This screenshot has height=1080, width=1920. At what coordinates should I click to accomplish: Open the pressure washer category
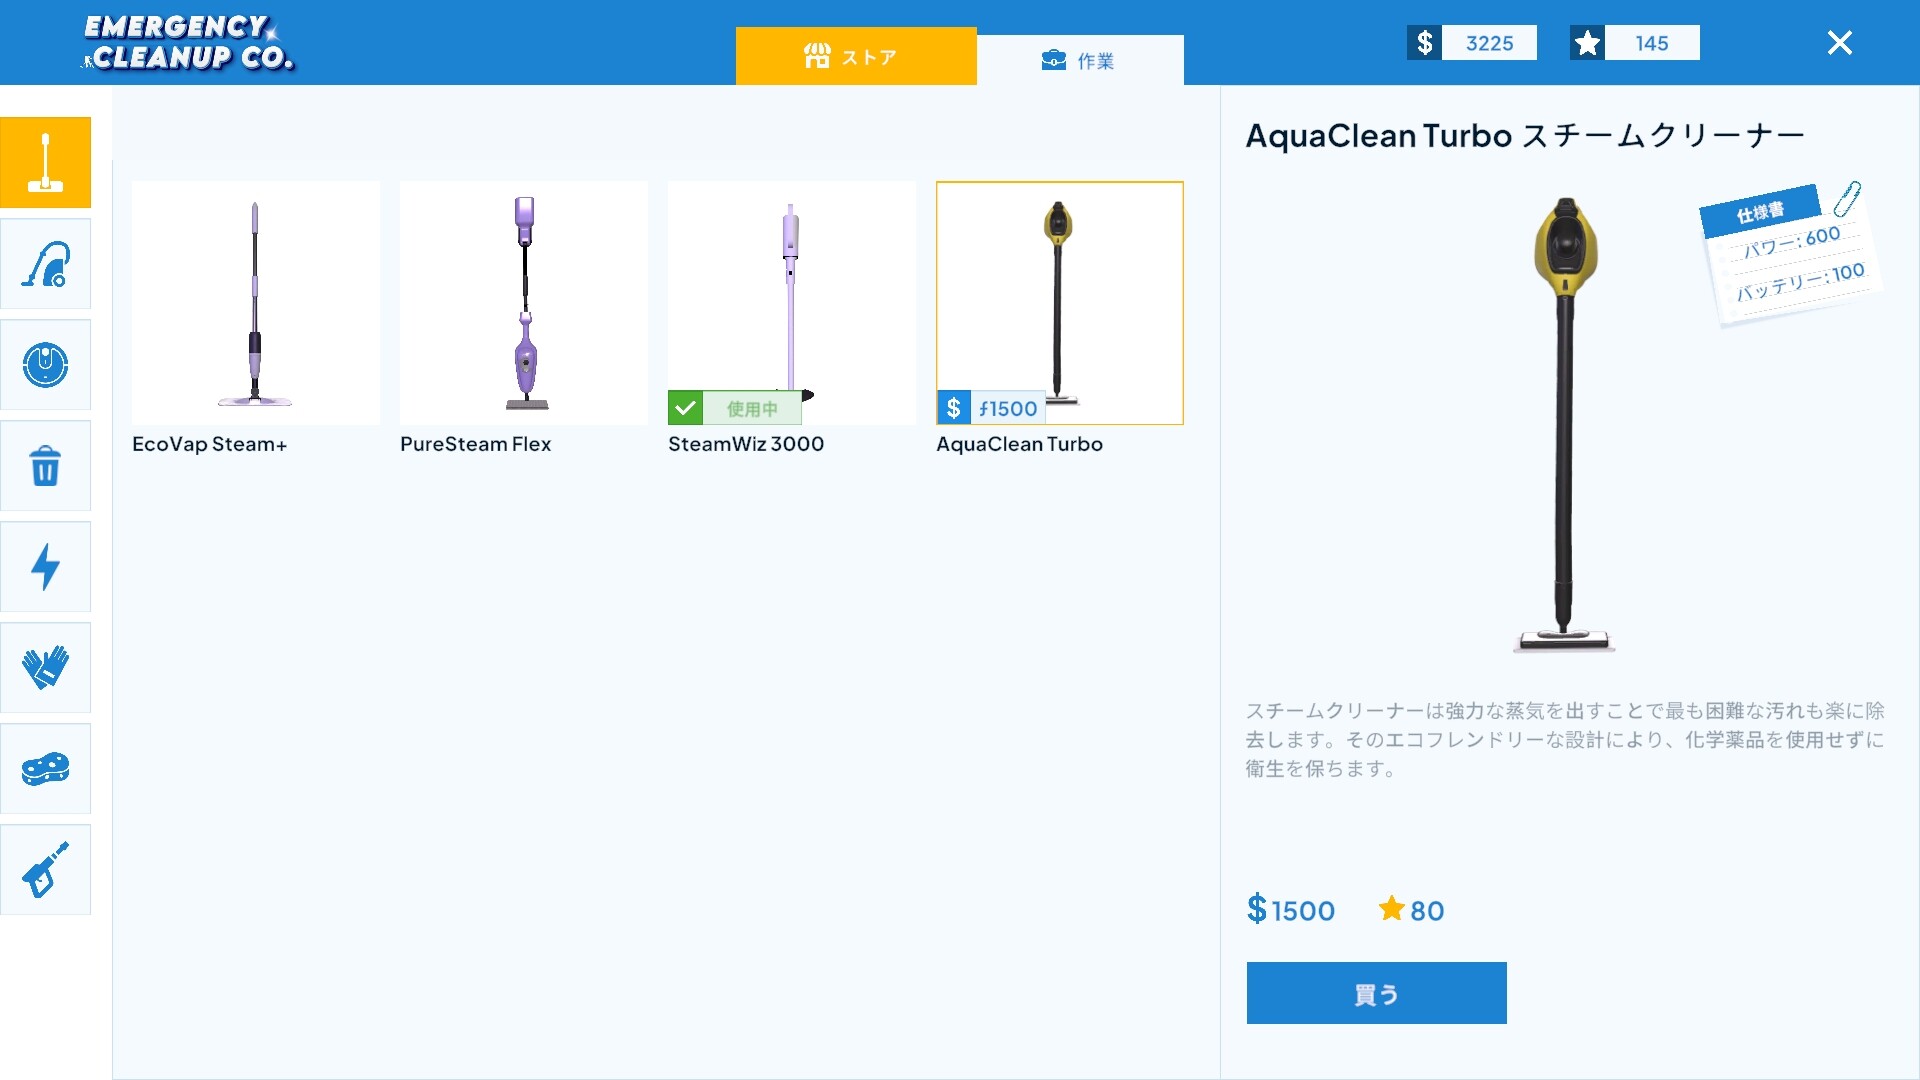(x=45, y=870)
